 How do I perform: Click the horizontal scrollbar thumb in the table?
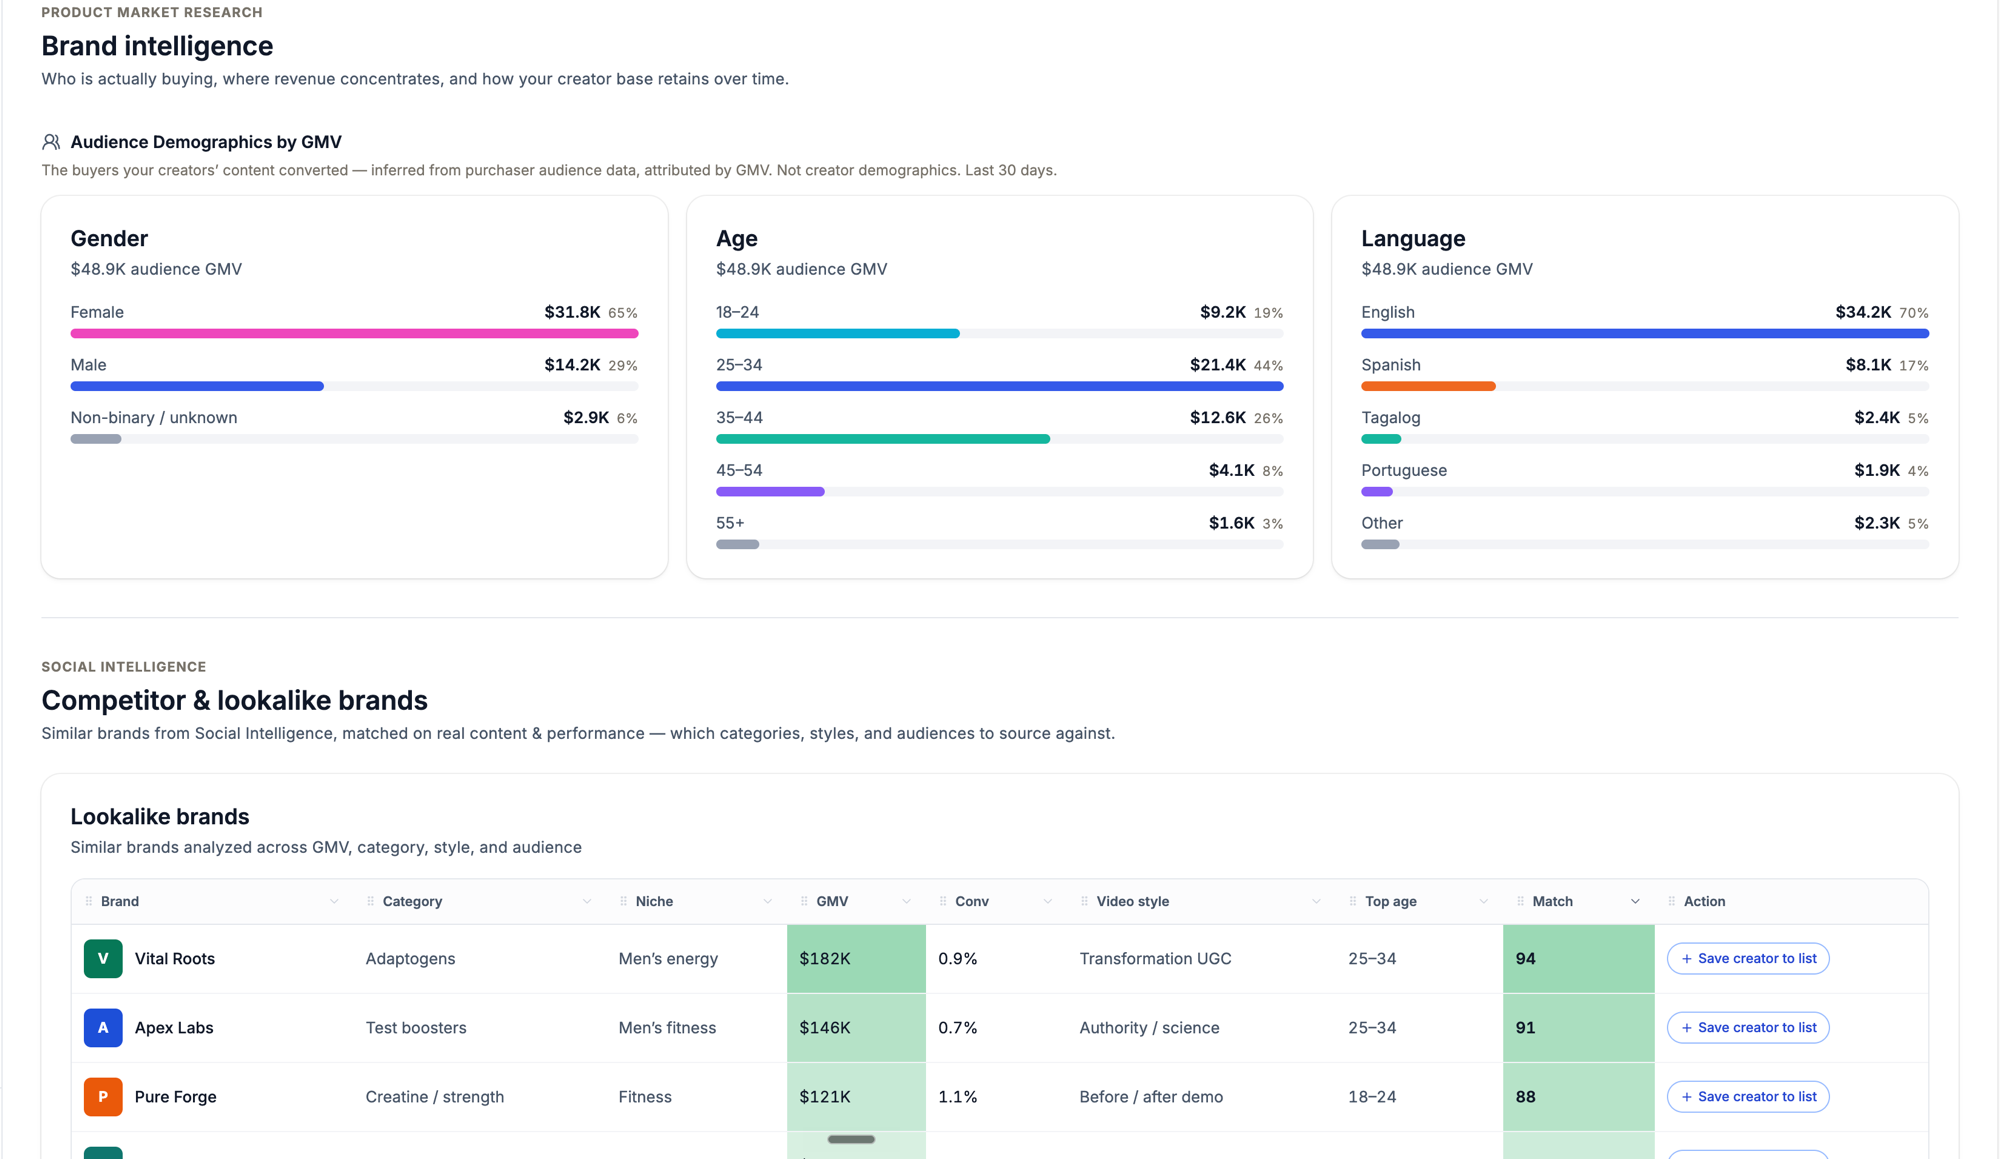pos(851,1139)
